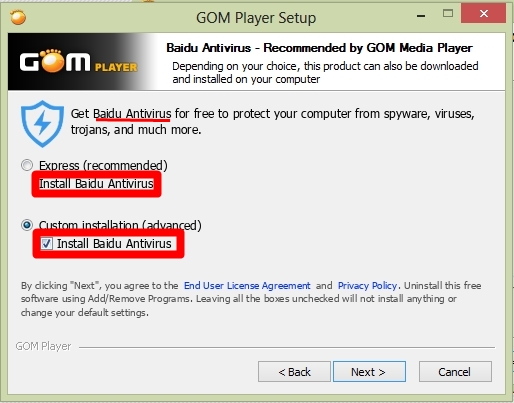Maximize the GOM Player Setup window
The height and width of the screenshot is (403, 514).
tap(448, 14)
